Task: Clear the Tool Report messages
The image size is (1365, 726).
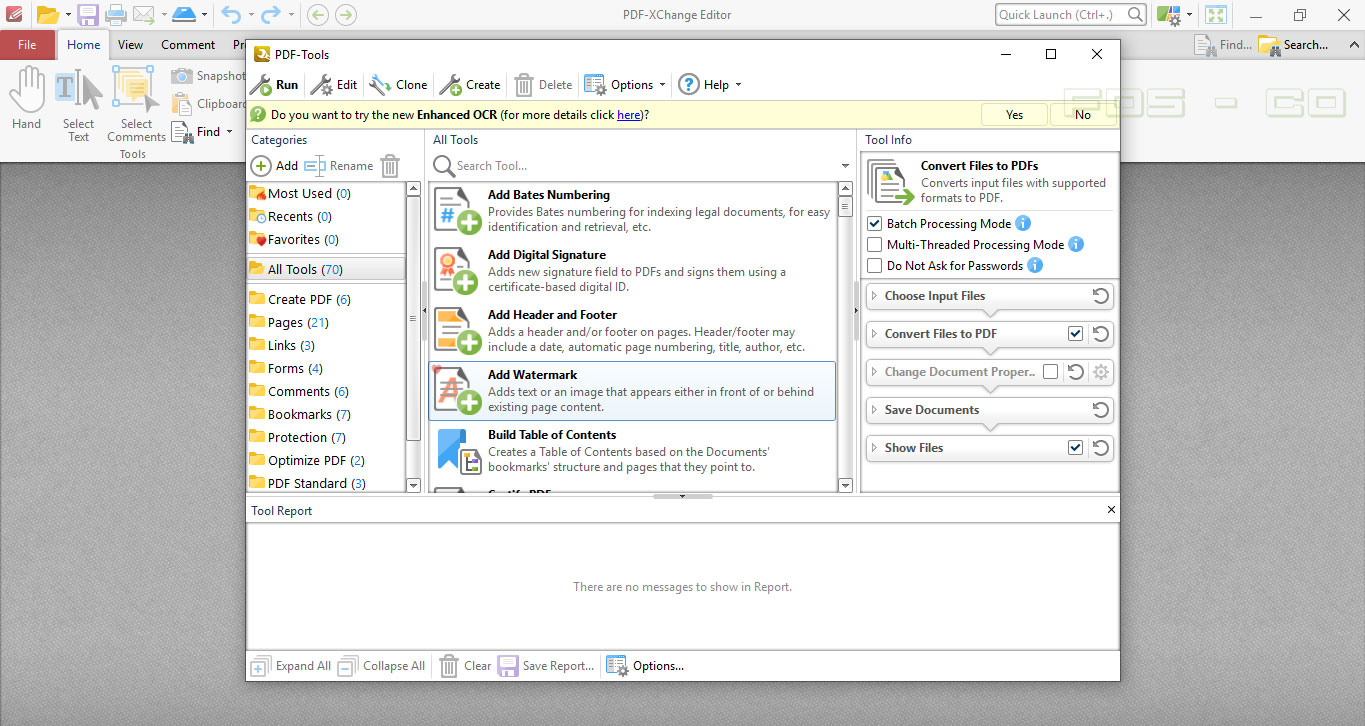Action: 466,666
